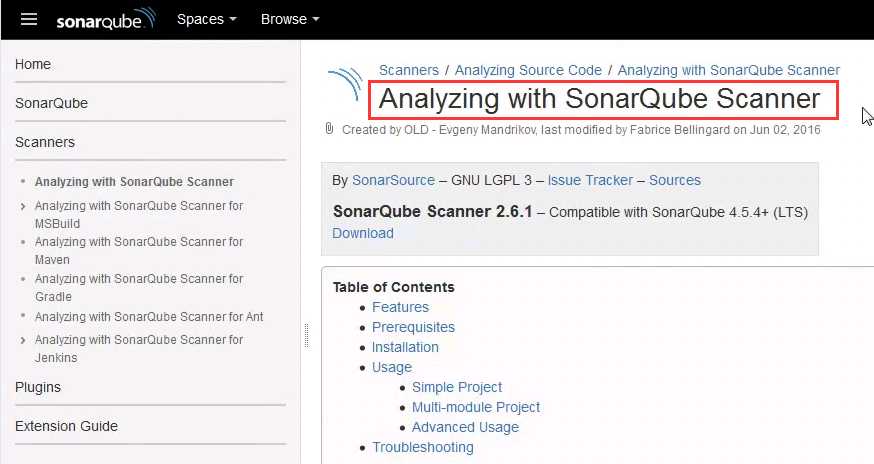The image size is (874, 464).
Task: Click the page author and modified date line
Action: point(581,130)
